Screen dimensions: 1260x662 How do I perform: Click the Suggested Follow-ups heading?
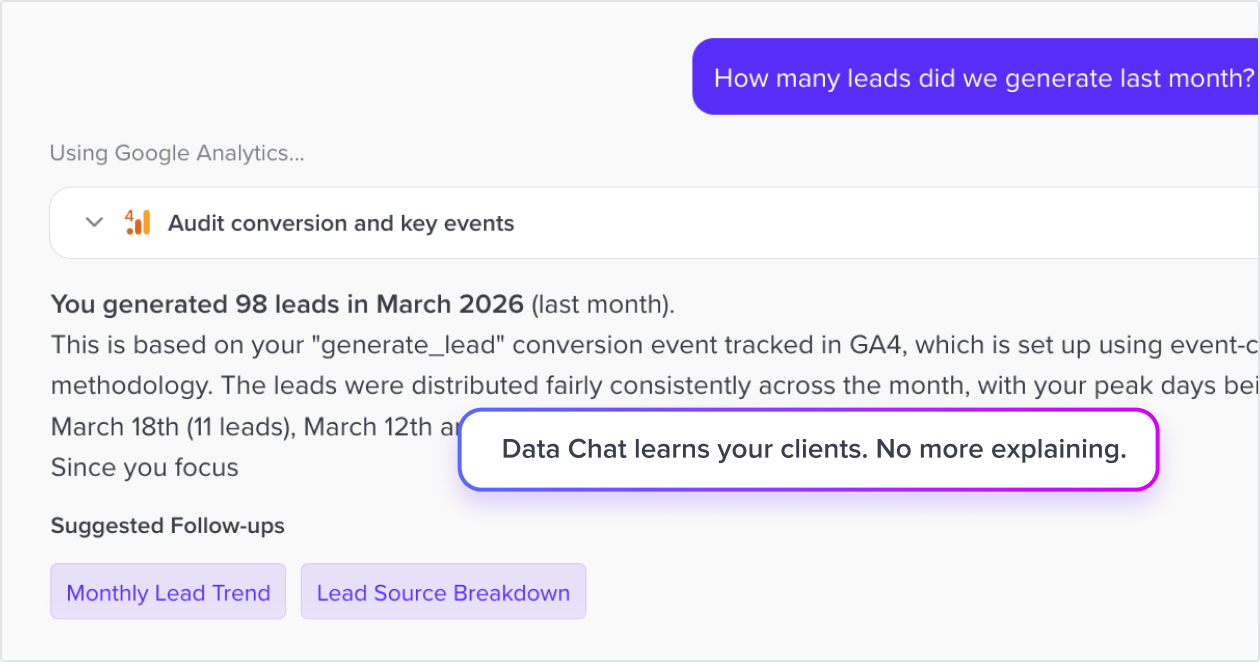point(167,525)
